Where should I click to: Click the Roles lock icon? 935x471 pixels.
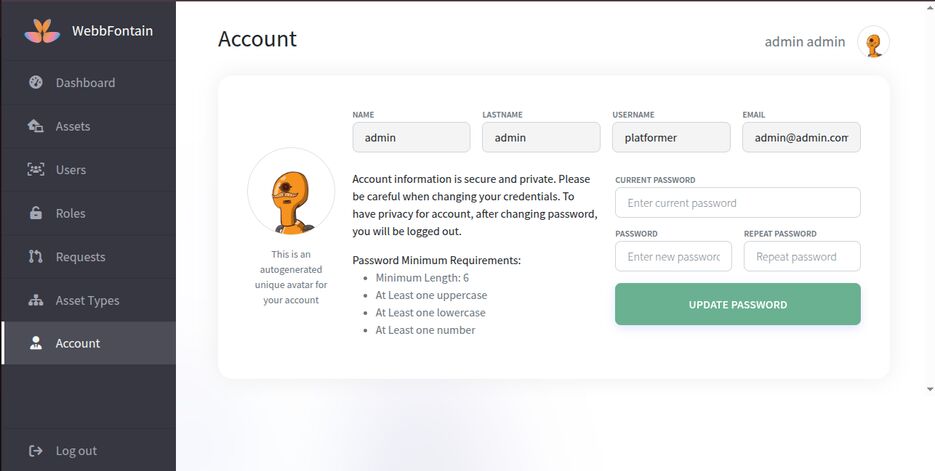tap(36, 213)
